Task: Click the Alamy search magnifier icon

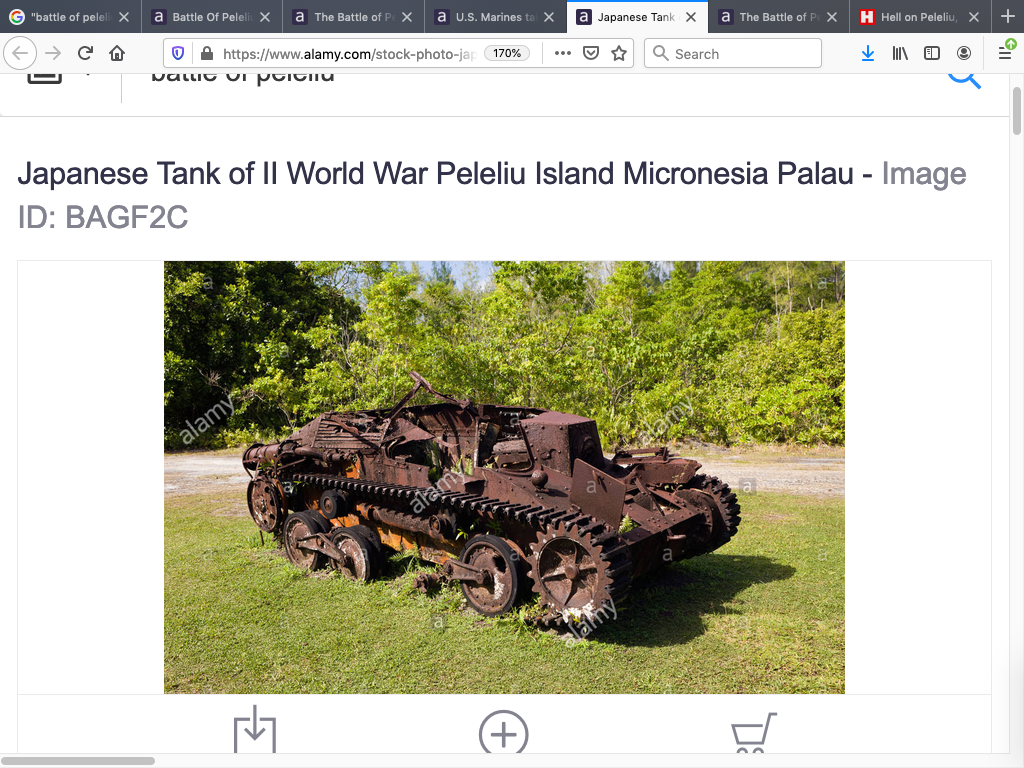Action: (964, 76)
